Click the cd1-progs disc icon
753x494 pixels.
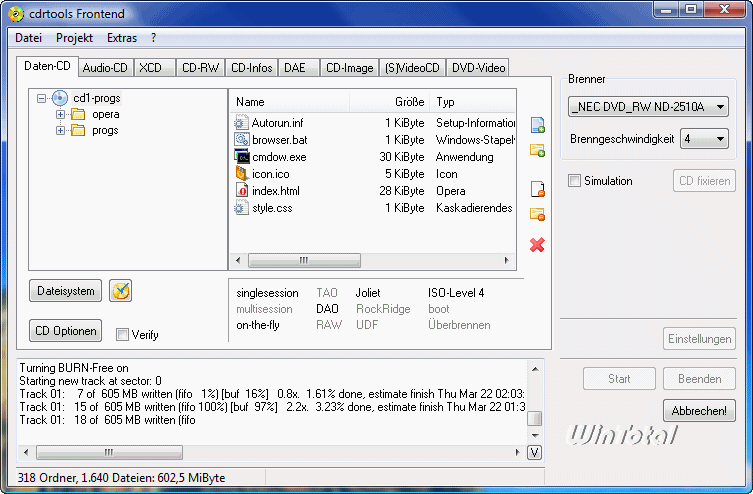point(60,98)
